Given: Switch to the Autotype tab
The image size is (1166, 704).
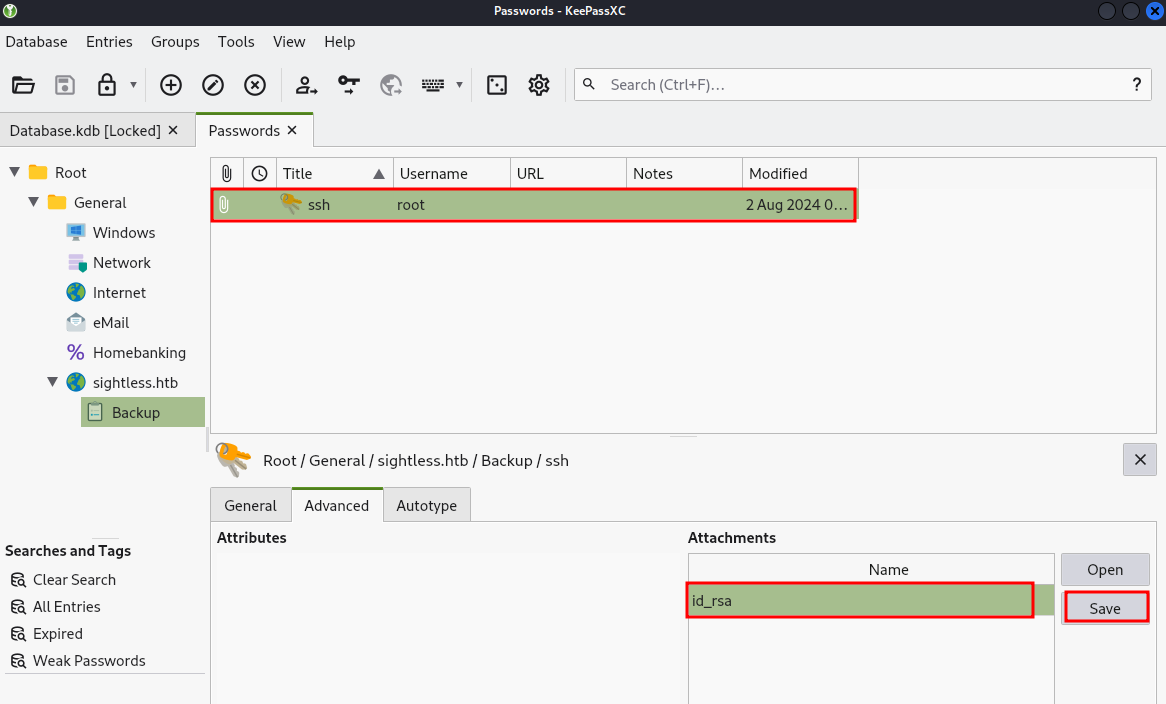Looking at the screenshot, I should point(426,506).
